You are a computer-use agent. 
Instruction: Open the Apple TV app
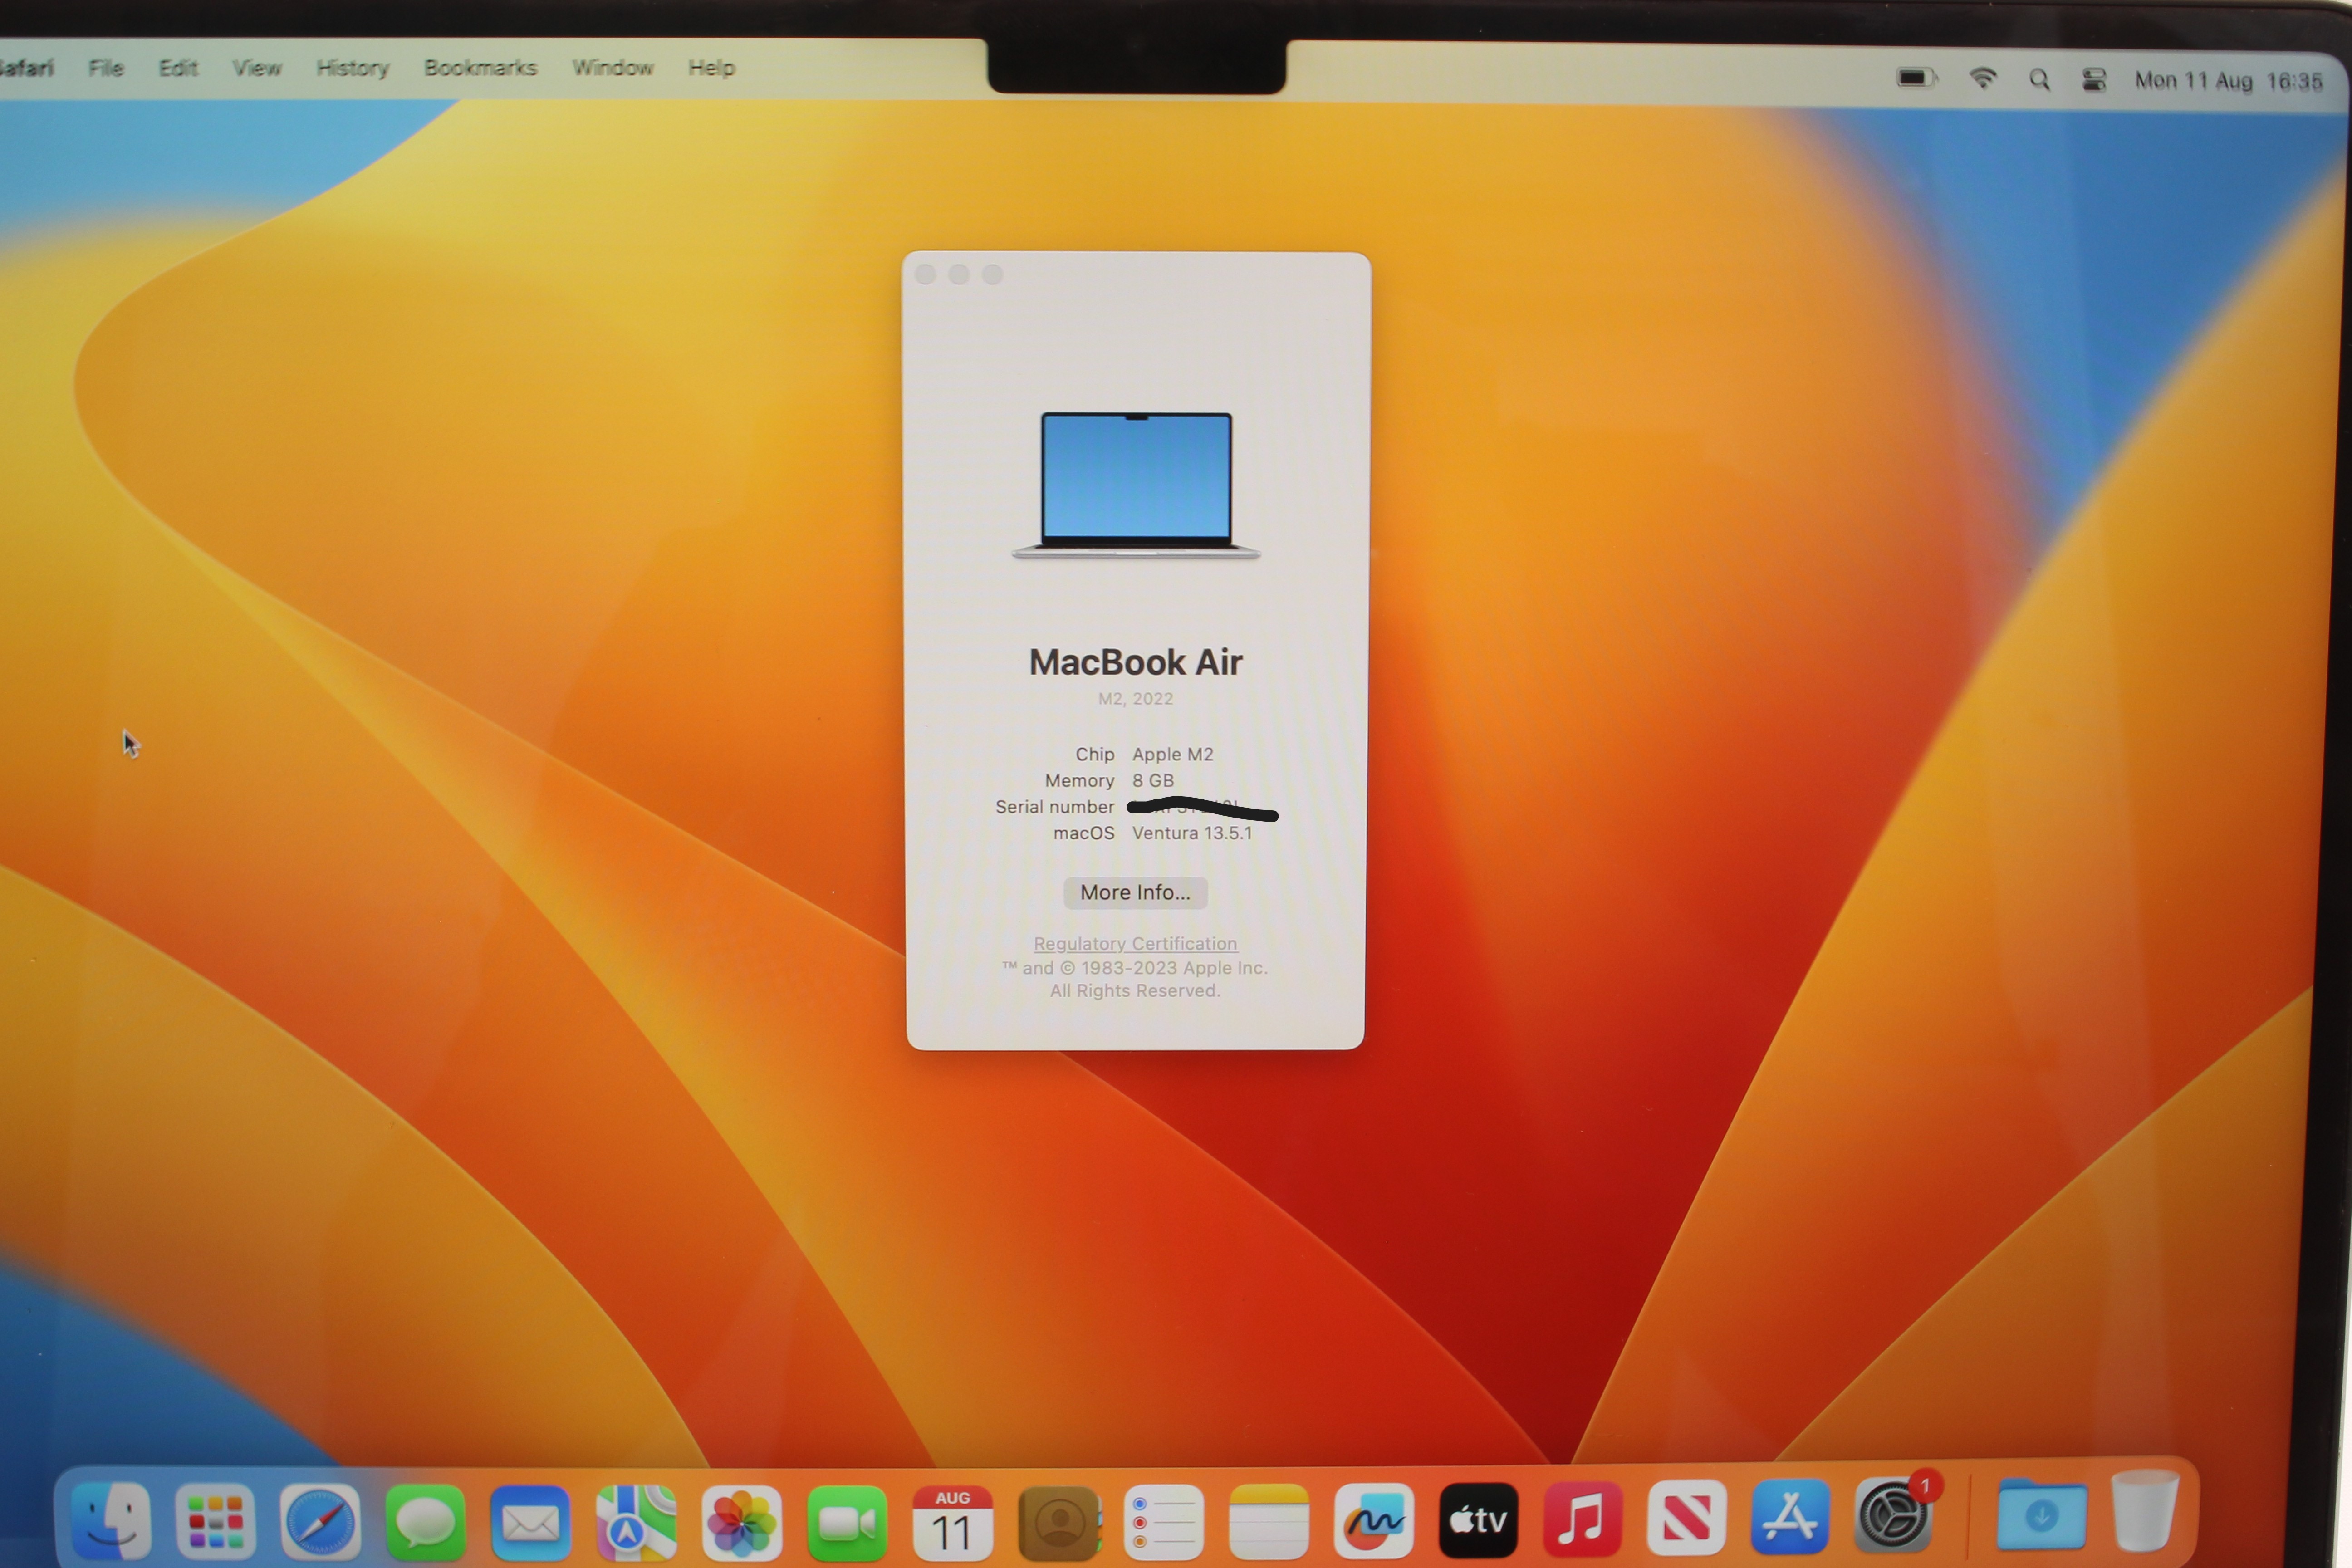pyautogui.click(x=1478, y=1520)
